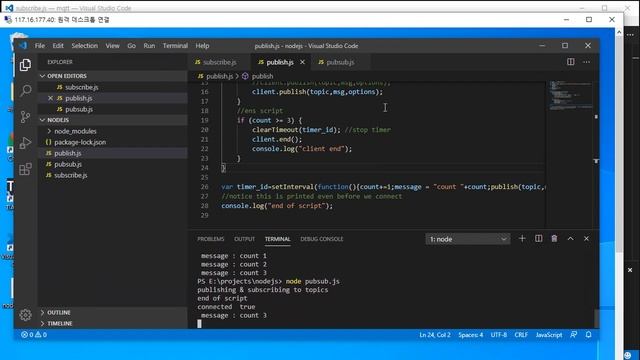640x360 pixels.
Task: Expand the OUTLINE section
Action: (113, 312)
